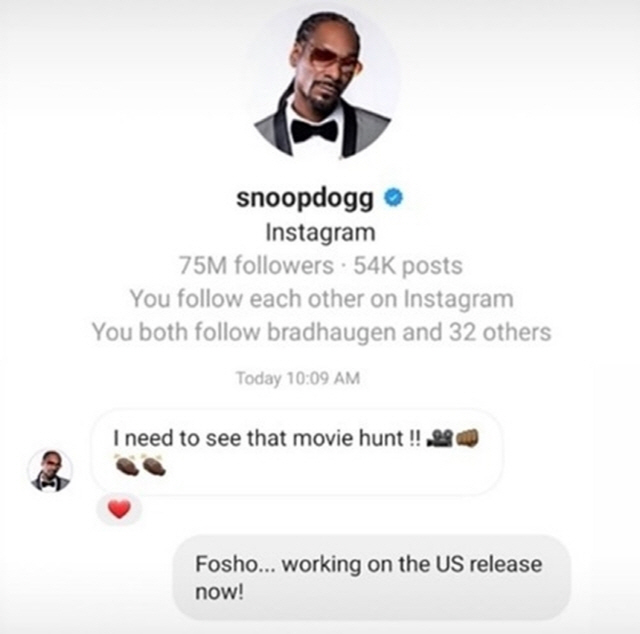Click the '54K posts' count
Image resolution: width=640 pixels, height=634 pixels.
click(x=408, y=266)
